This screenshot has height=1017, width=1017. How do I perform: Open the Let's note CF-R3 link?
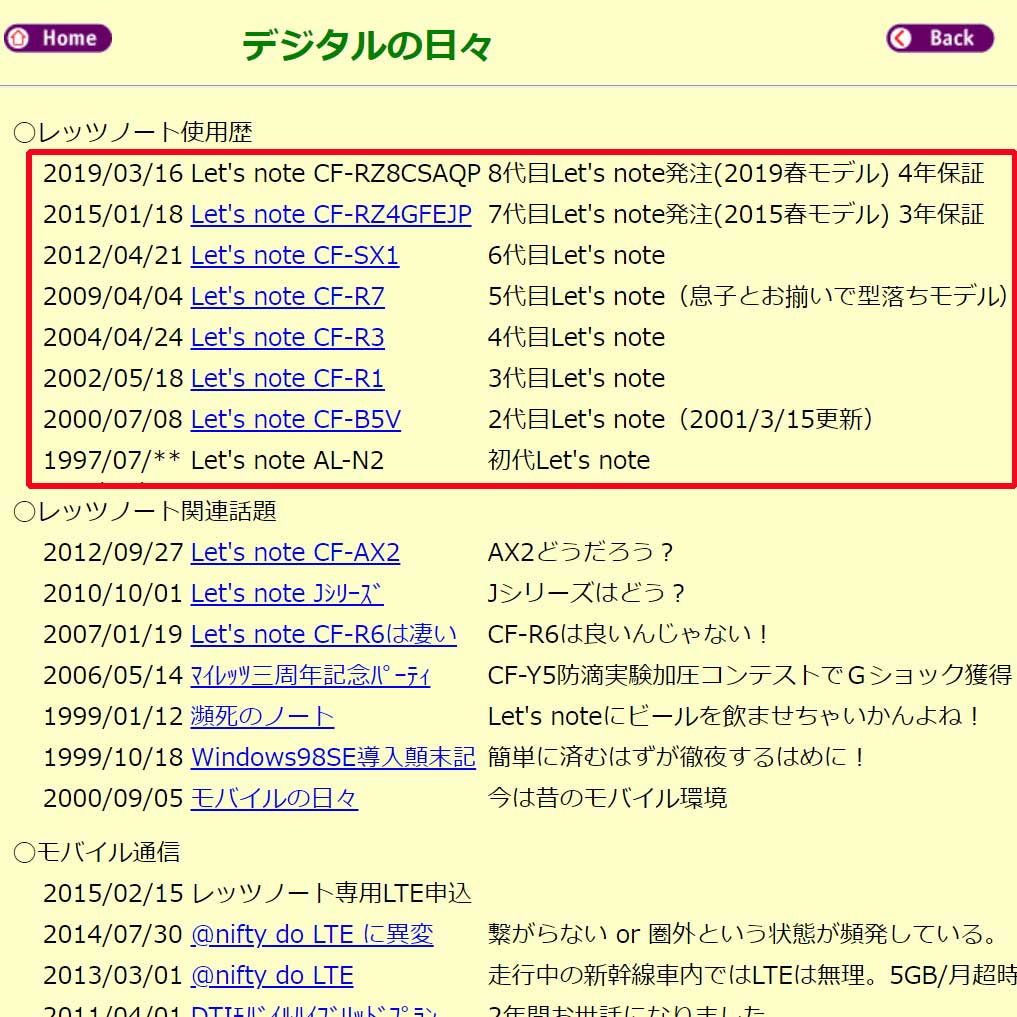pyautogui.click(x=287, y=337)
